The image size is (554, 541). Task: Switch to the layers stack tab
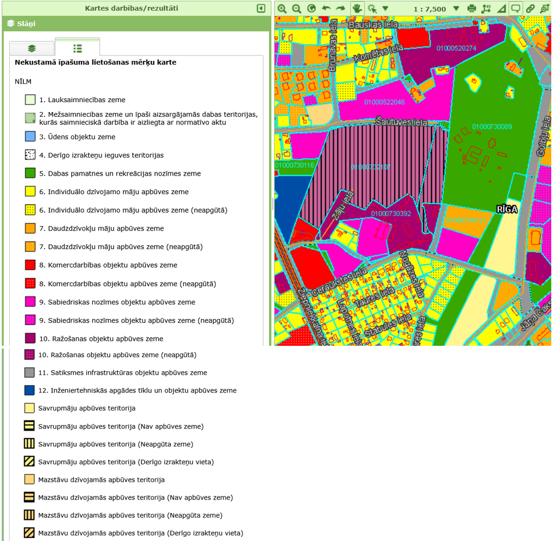click(32, 48)
